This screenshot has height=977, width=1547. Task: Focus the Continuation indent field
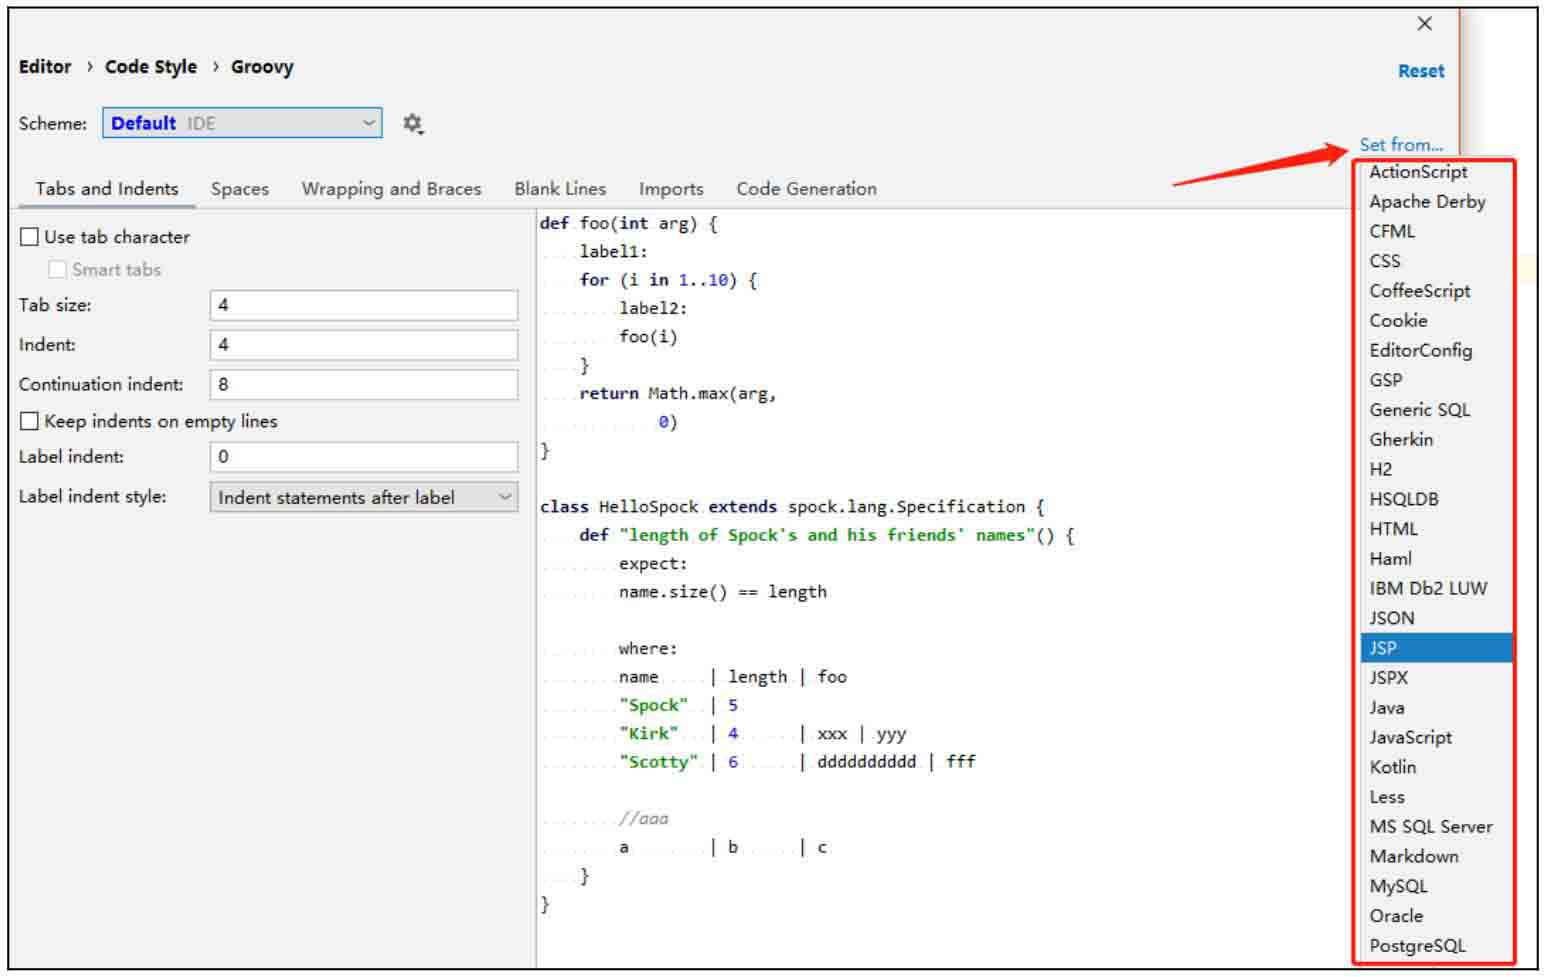pos(363,384)
